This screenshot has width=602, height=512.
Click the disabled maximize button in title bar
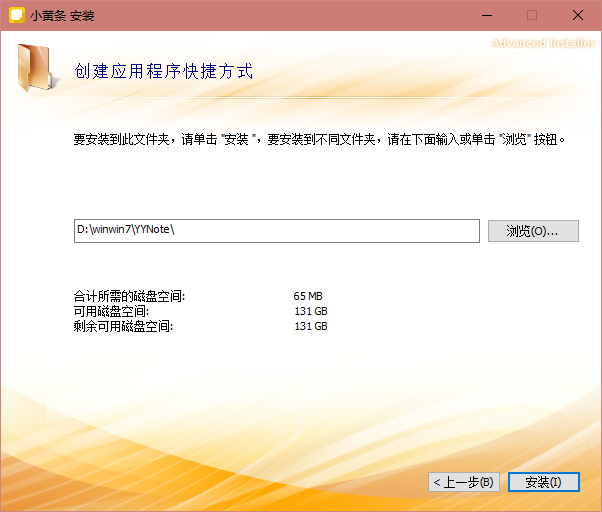point(532,15)
